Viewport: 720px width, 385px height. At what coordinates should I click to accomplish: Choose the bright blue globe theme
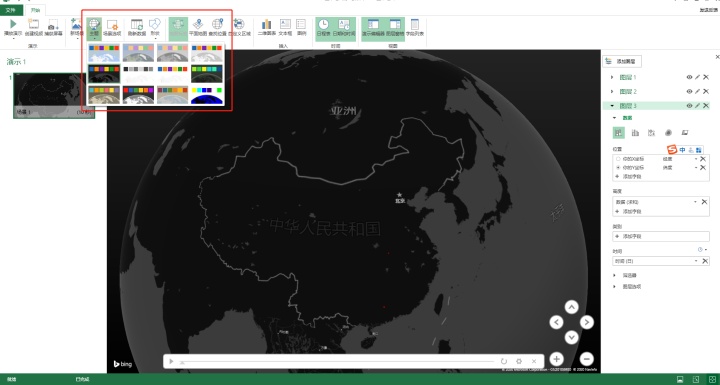(x=207, y=95)
